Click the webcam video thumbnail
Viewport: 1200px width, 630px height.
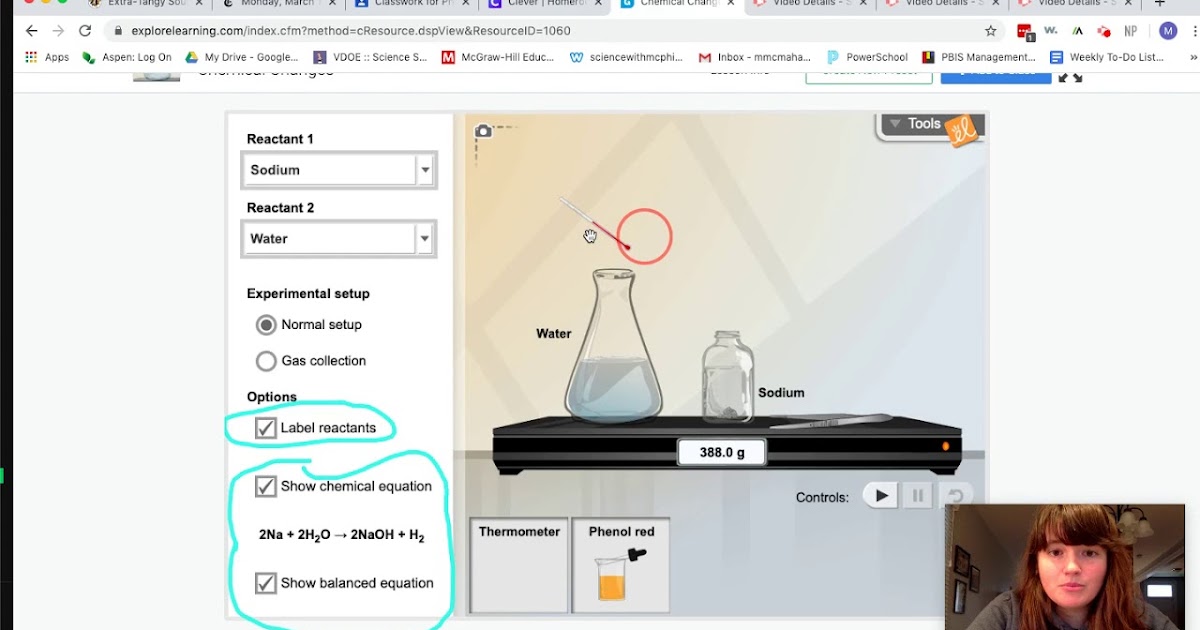1064,566
